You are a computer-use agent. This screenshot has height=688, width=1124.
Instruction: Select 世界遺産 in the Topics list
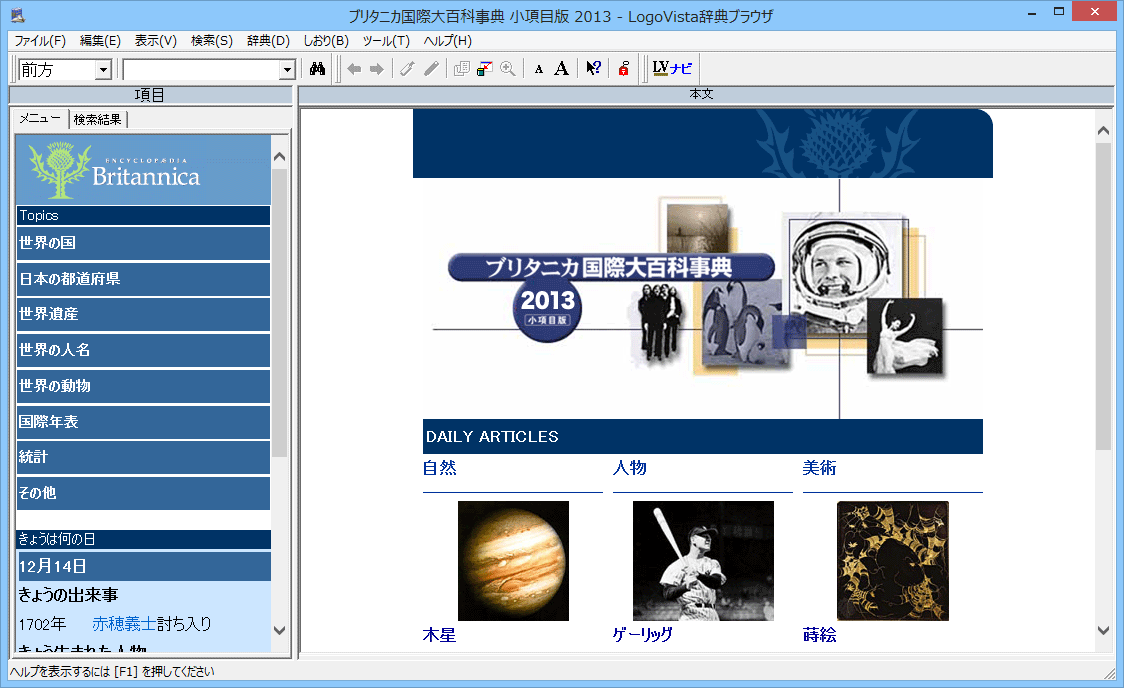(x=143, y=314)
